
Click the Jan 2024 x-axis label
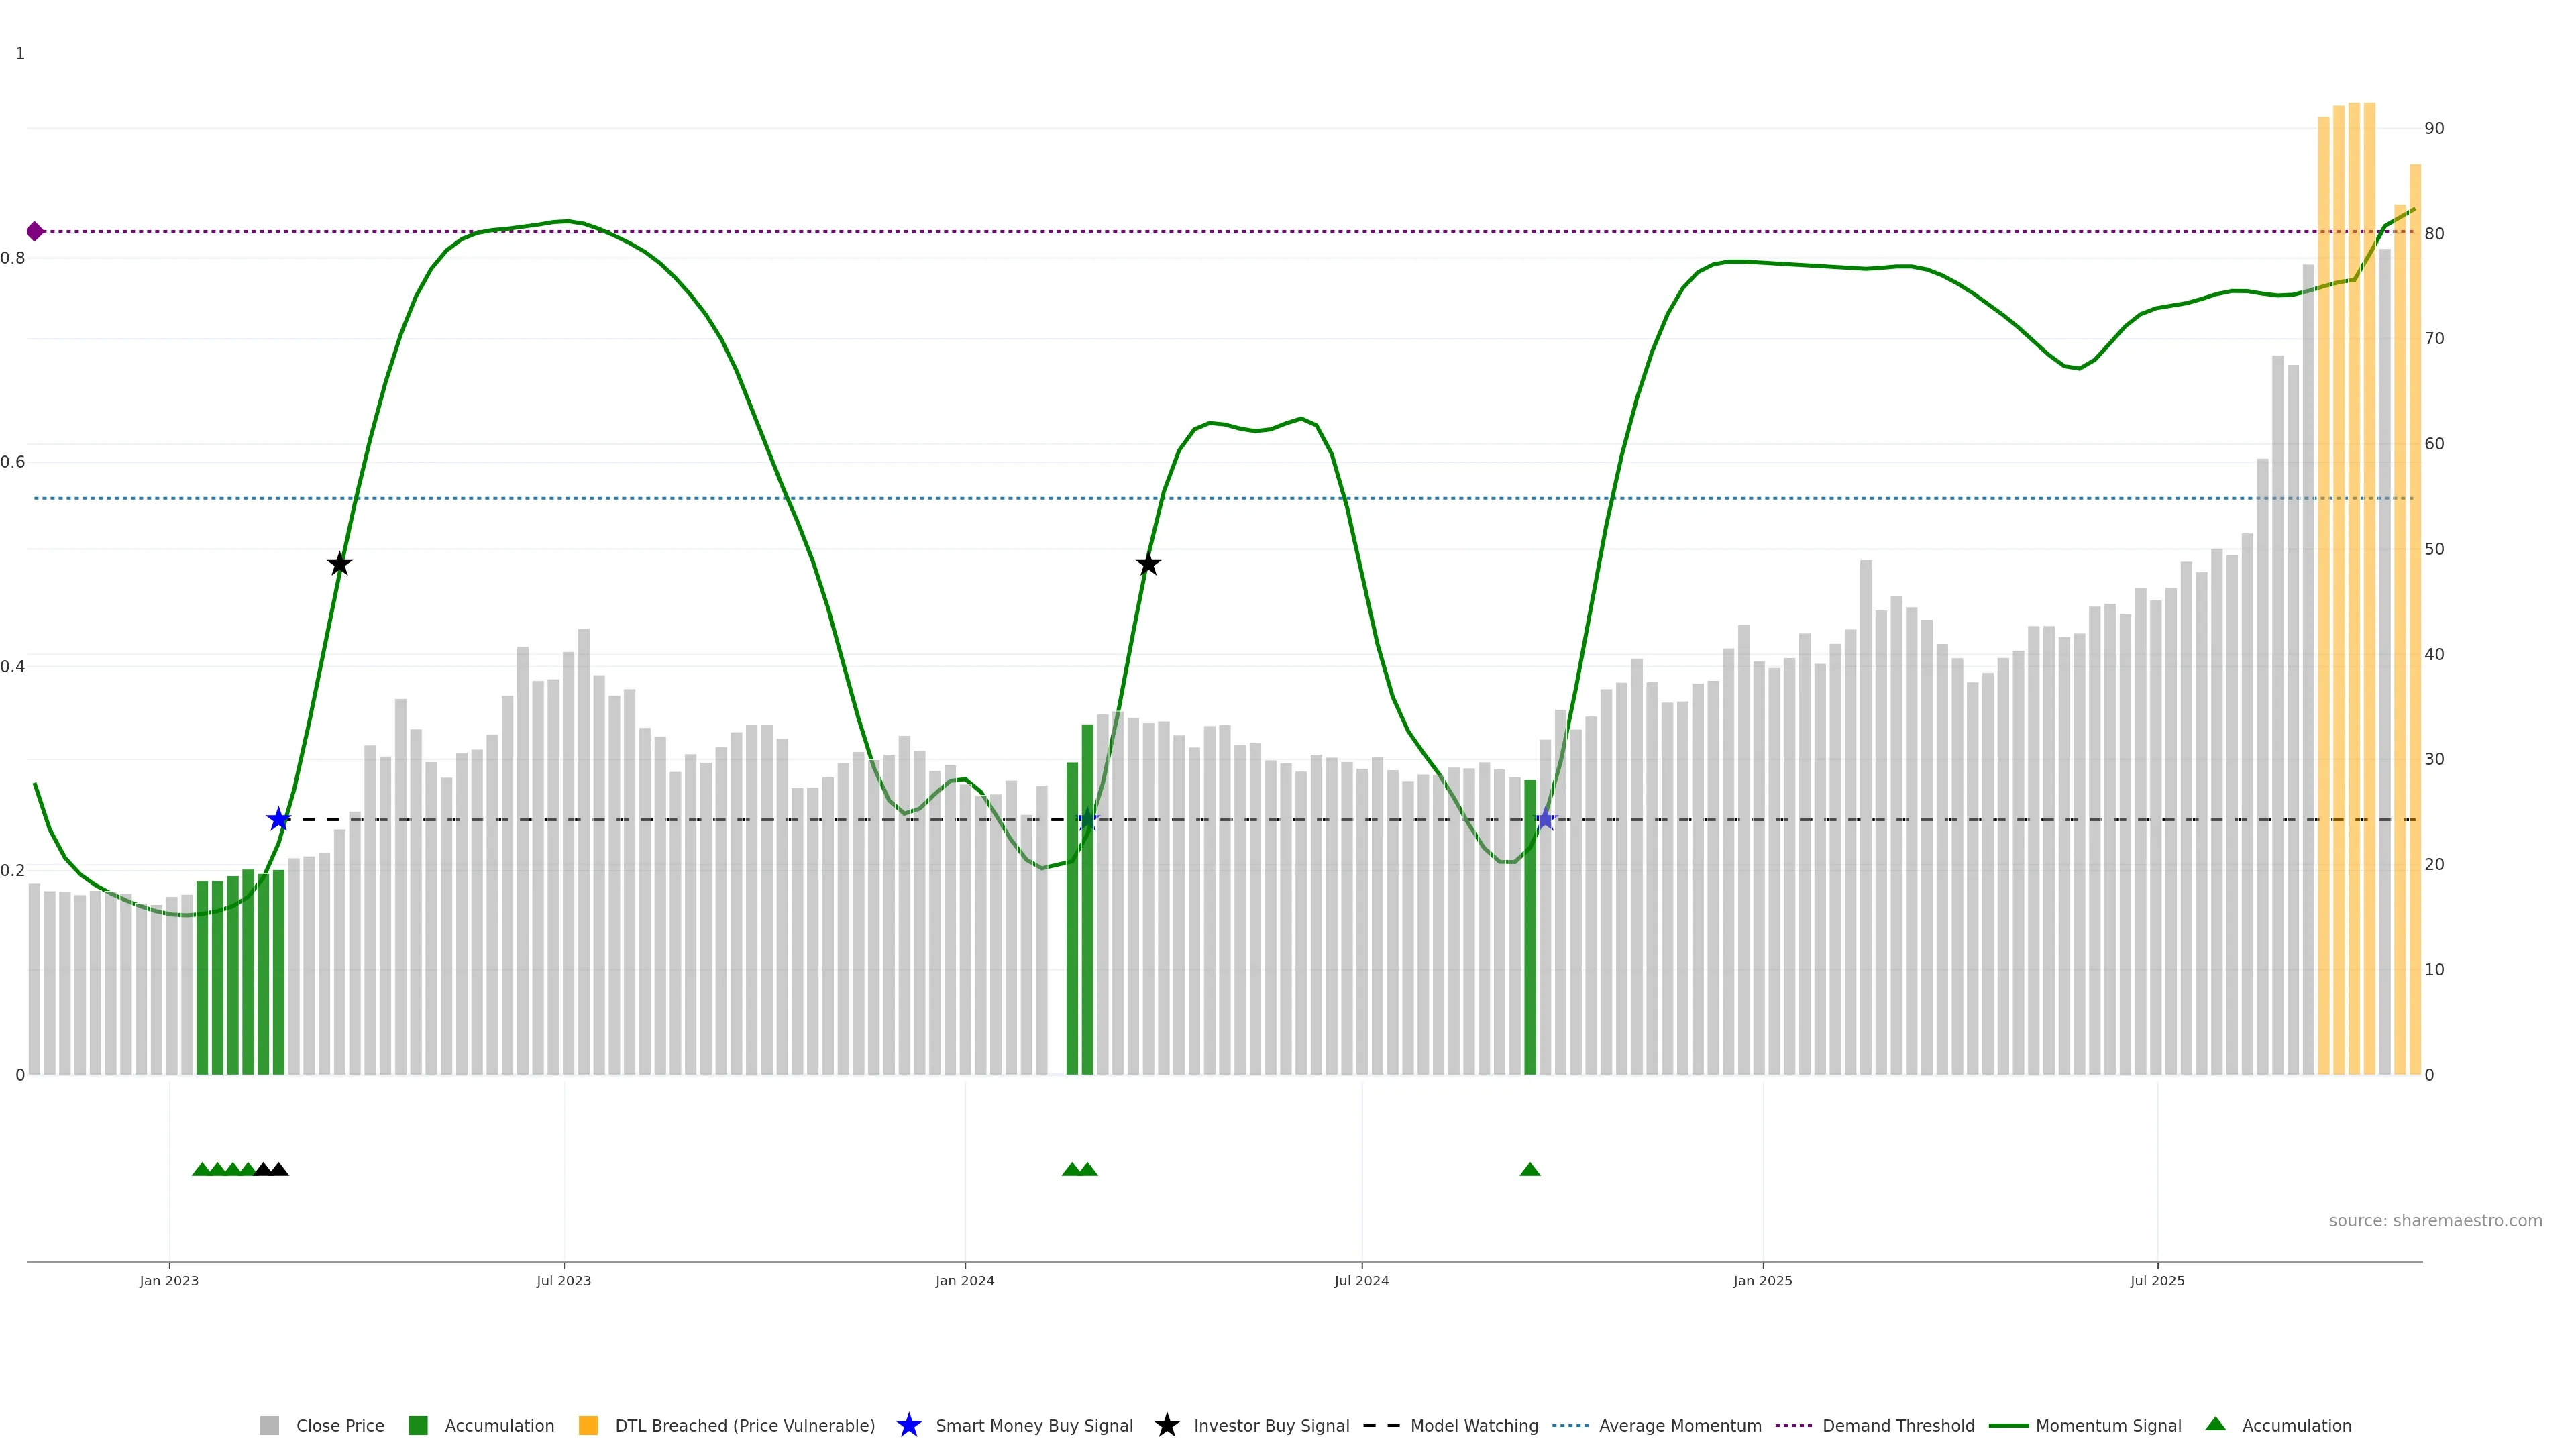point(964,1281)
